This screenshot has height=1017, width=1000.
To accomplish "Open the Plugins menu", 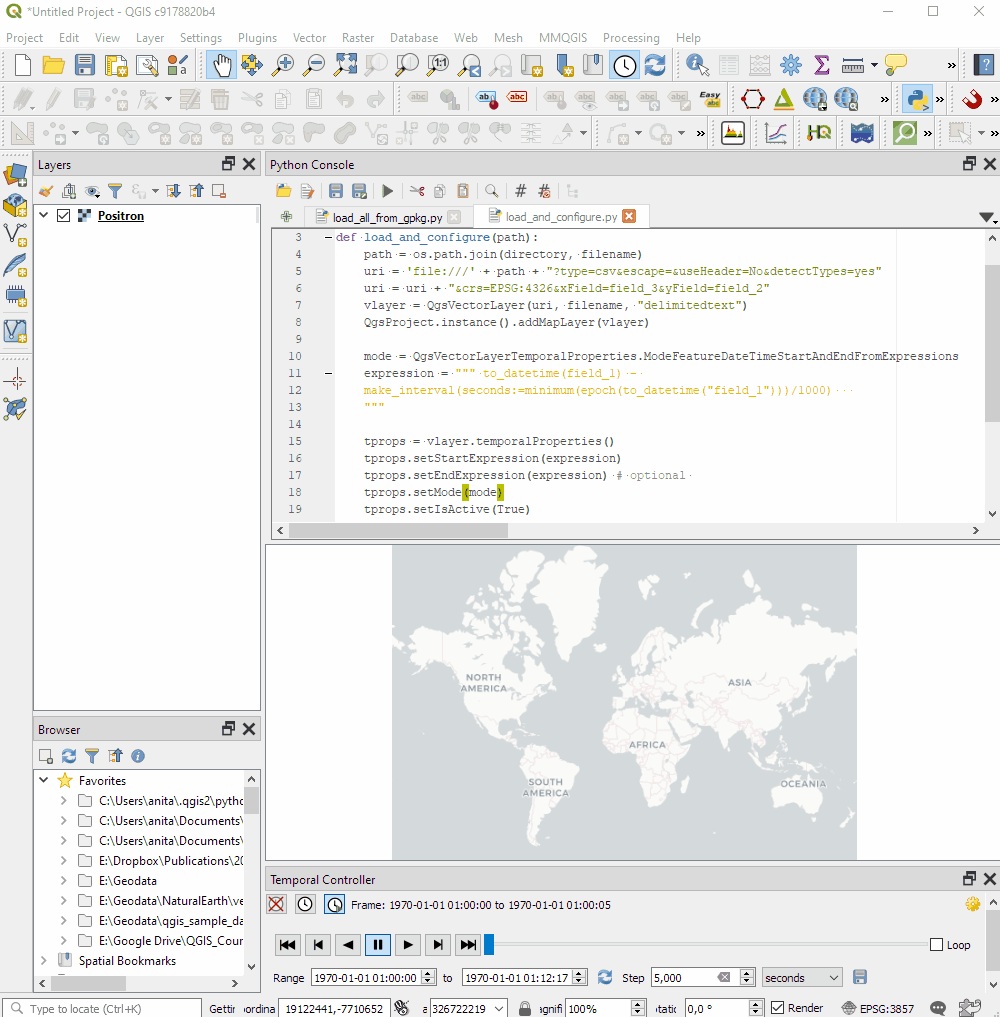I will 257,38.
